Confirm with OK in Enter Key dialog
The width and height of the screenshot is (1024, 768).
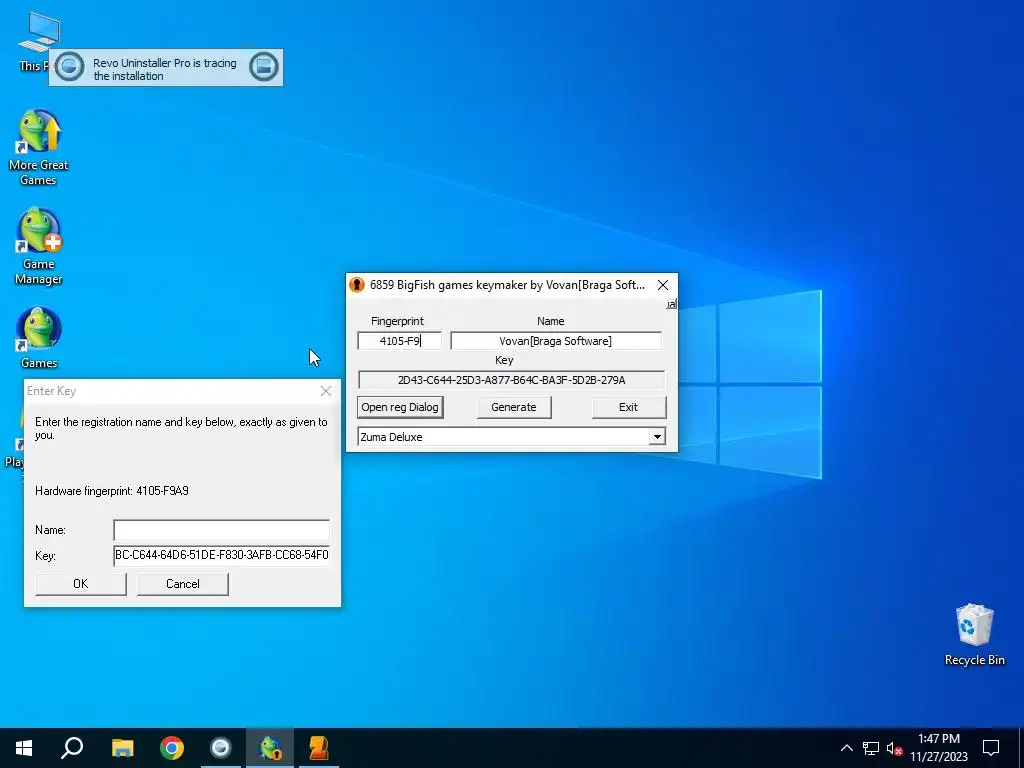pyautogui.click(x=80, y=584)
